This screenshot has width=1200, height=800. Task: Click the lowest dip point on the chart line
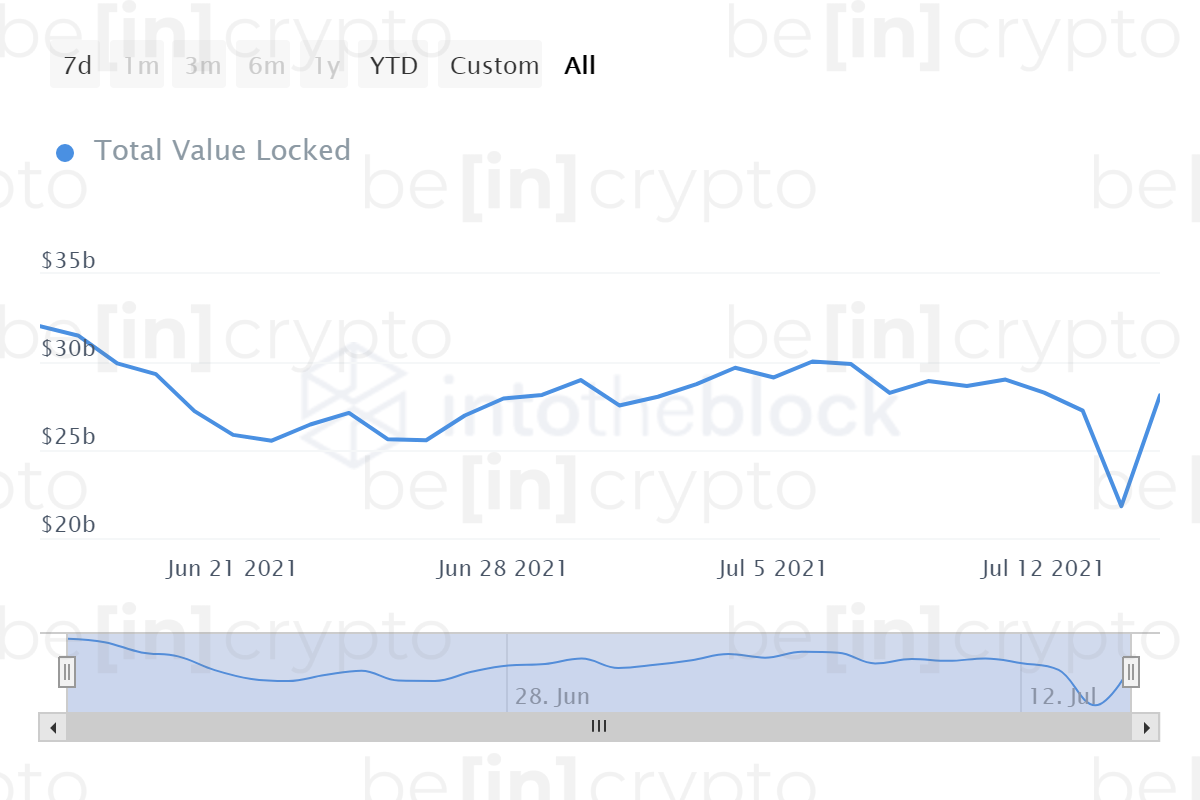pos(1121,507)
